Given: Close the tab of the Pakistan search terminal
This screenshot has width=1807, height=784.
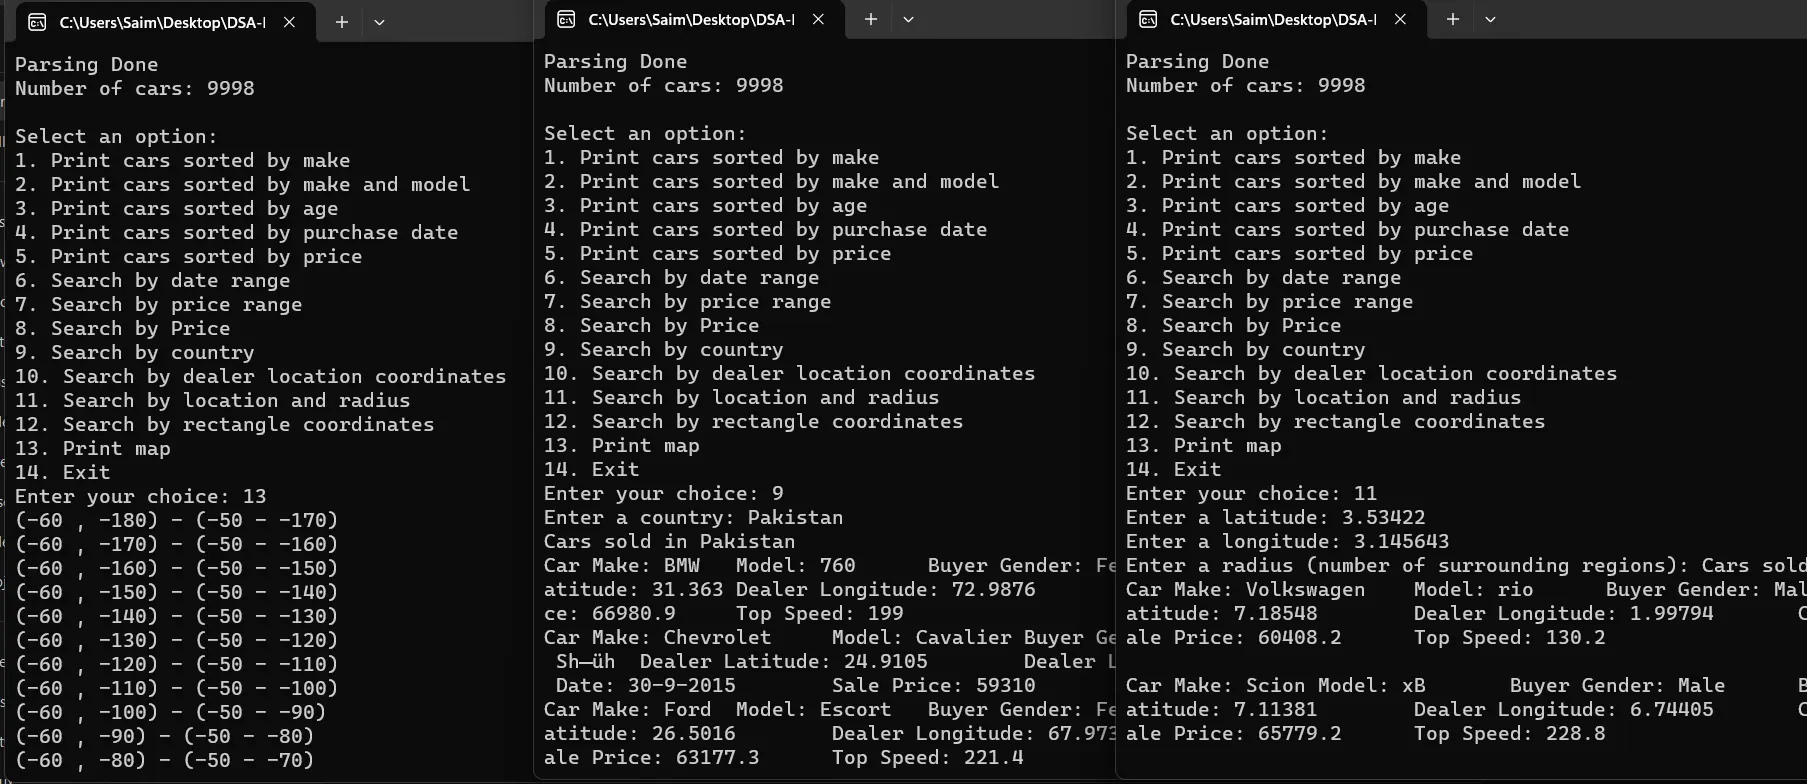Looking at the screenshot, I should pyautogui.click(x=818, y=19).
